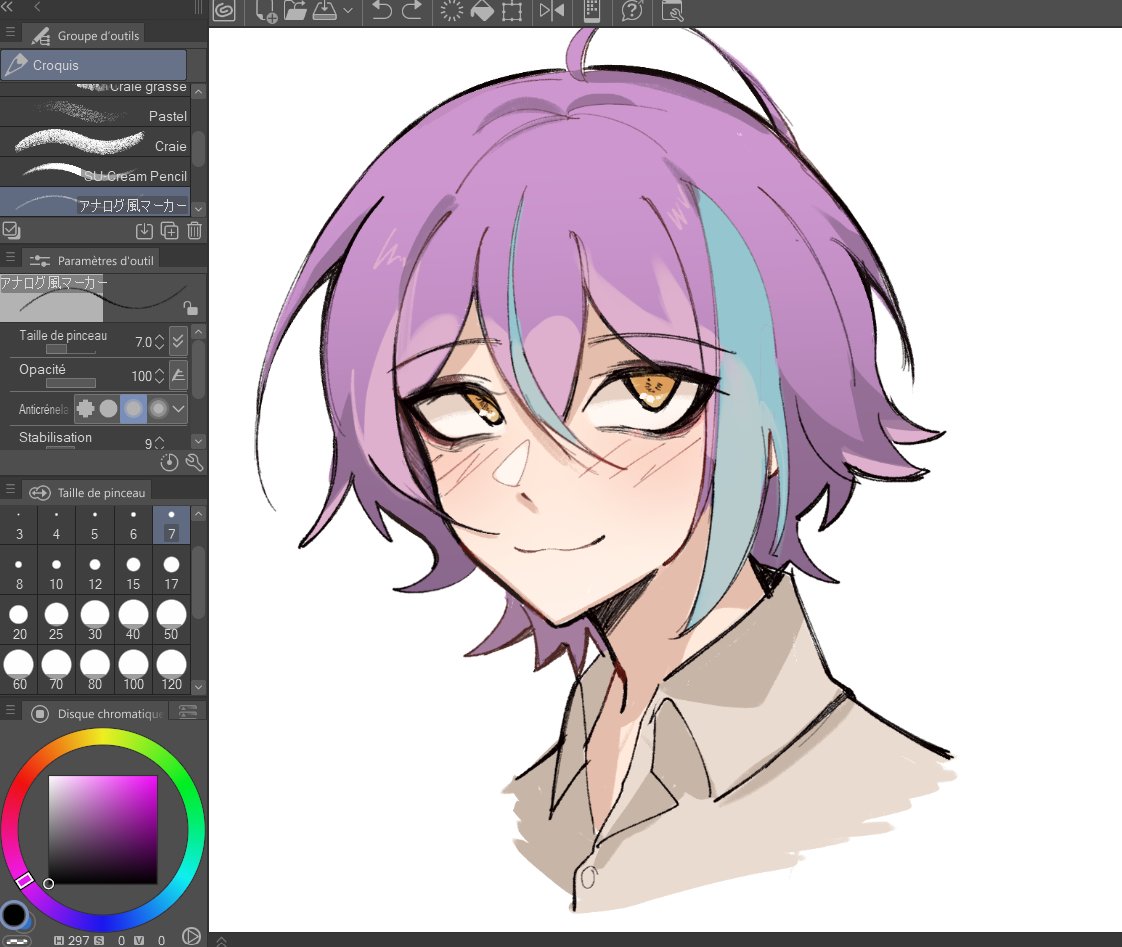Image resolution: width=1122 pixels, height=947 pixels.
Task: Set anti-aliasing to medium
Action: coord(133,409)
